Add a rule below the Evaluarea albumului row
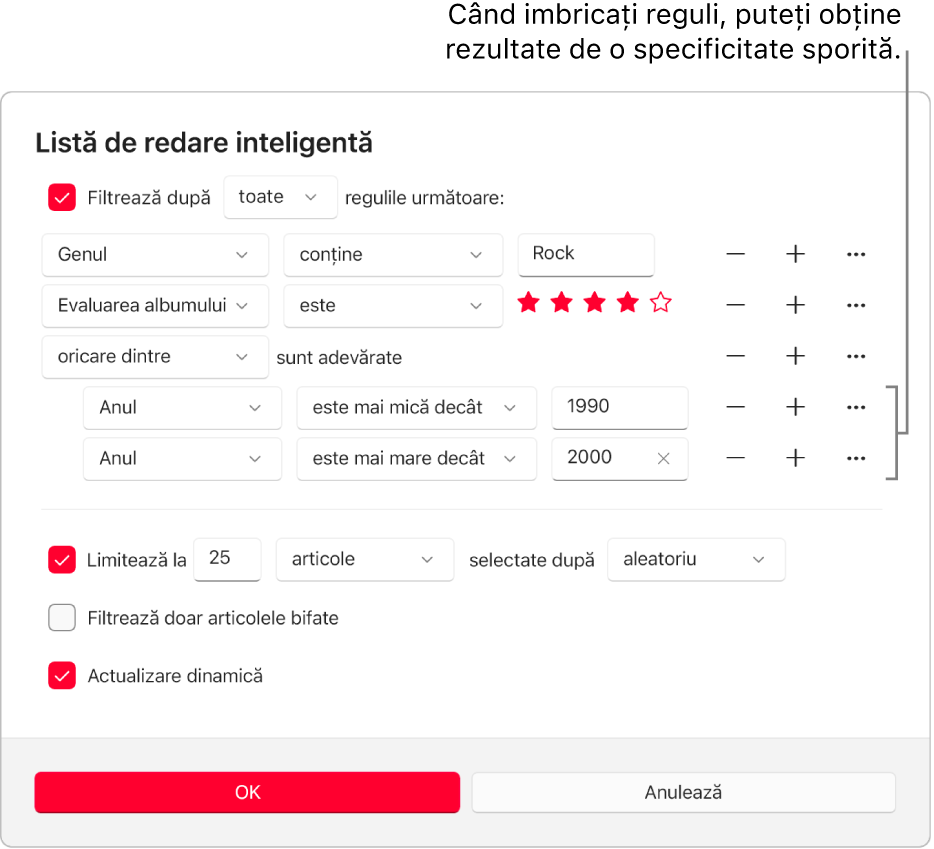 point(795,306)
